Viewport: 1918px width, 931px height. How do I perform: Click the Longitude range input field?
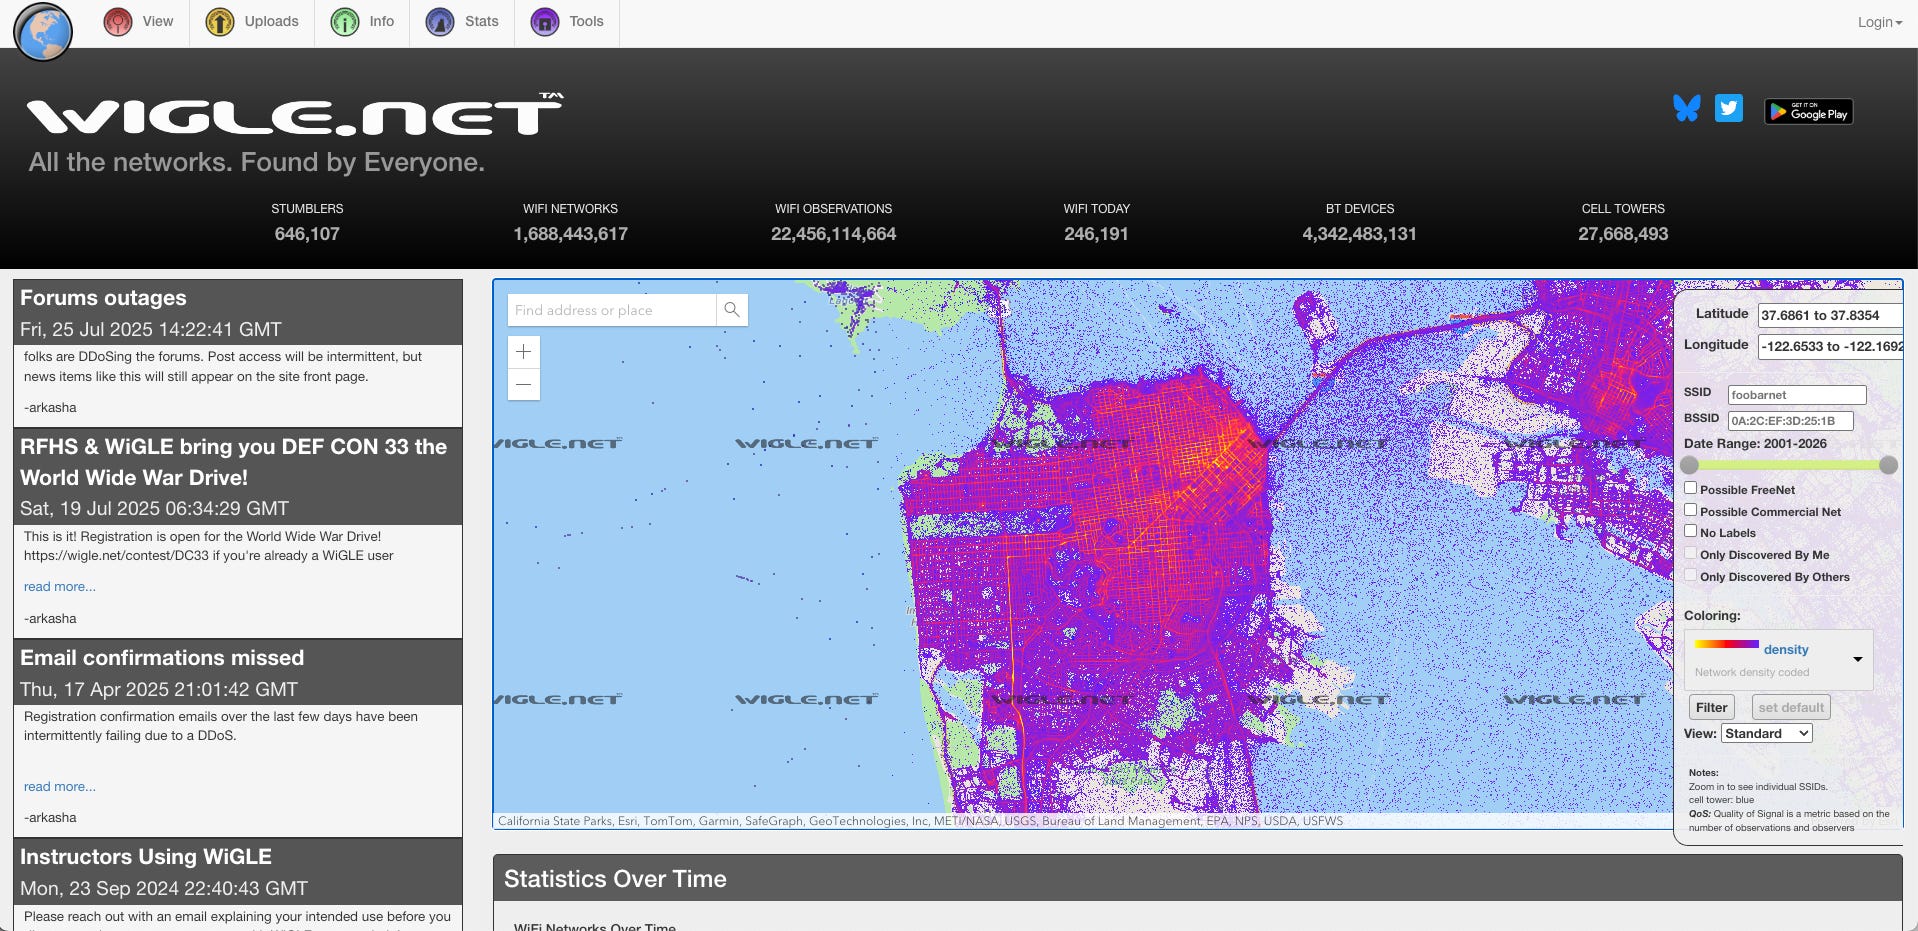(x=1830, y=346)
